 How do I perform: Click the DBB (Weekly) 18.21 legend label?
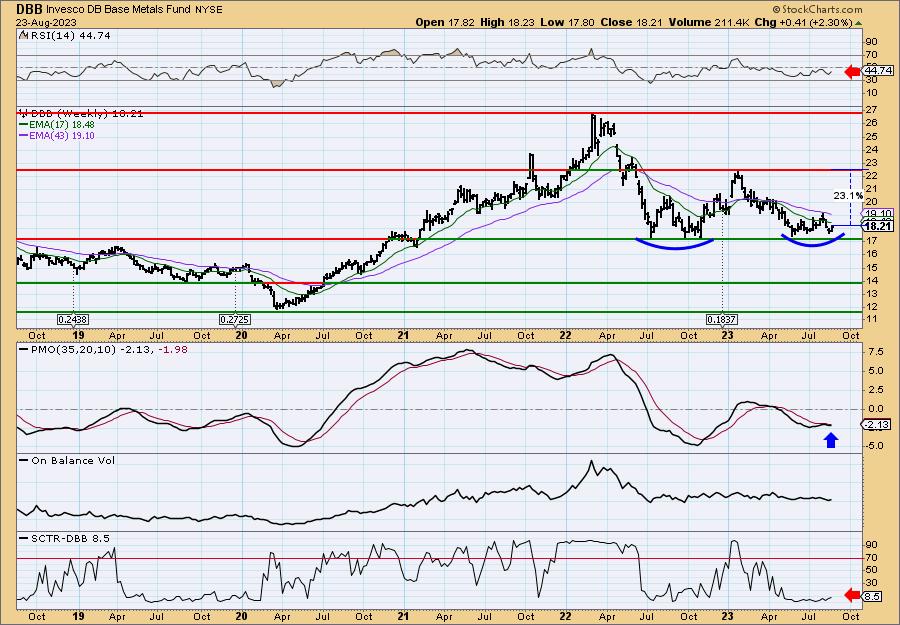[86, 114]
